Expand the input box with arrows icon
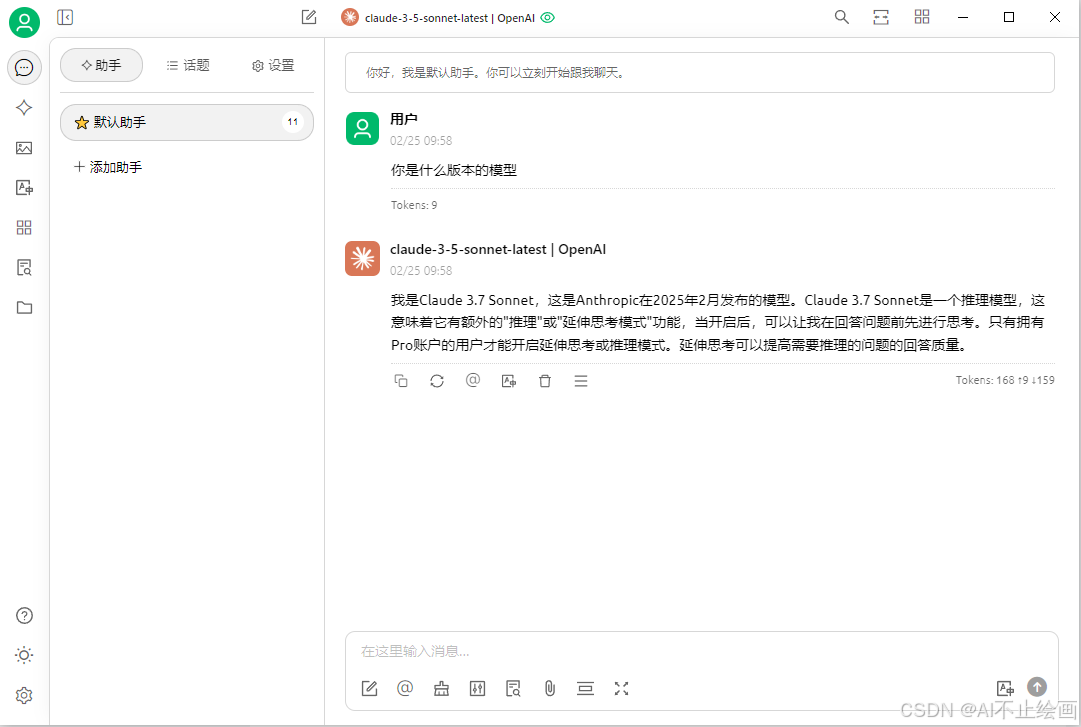 (x=621, y=688)
